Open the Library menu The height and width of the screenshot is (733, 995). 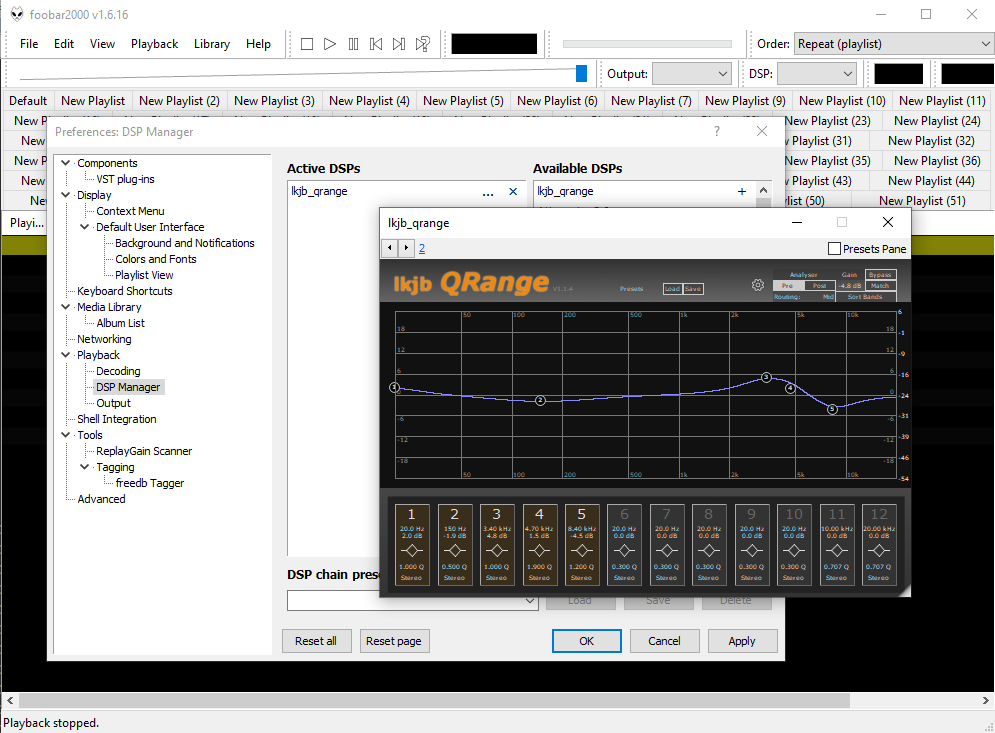click(212, 44)
